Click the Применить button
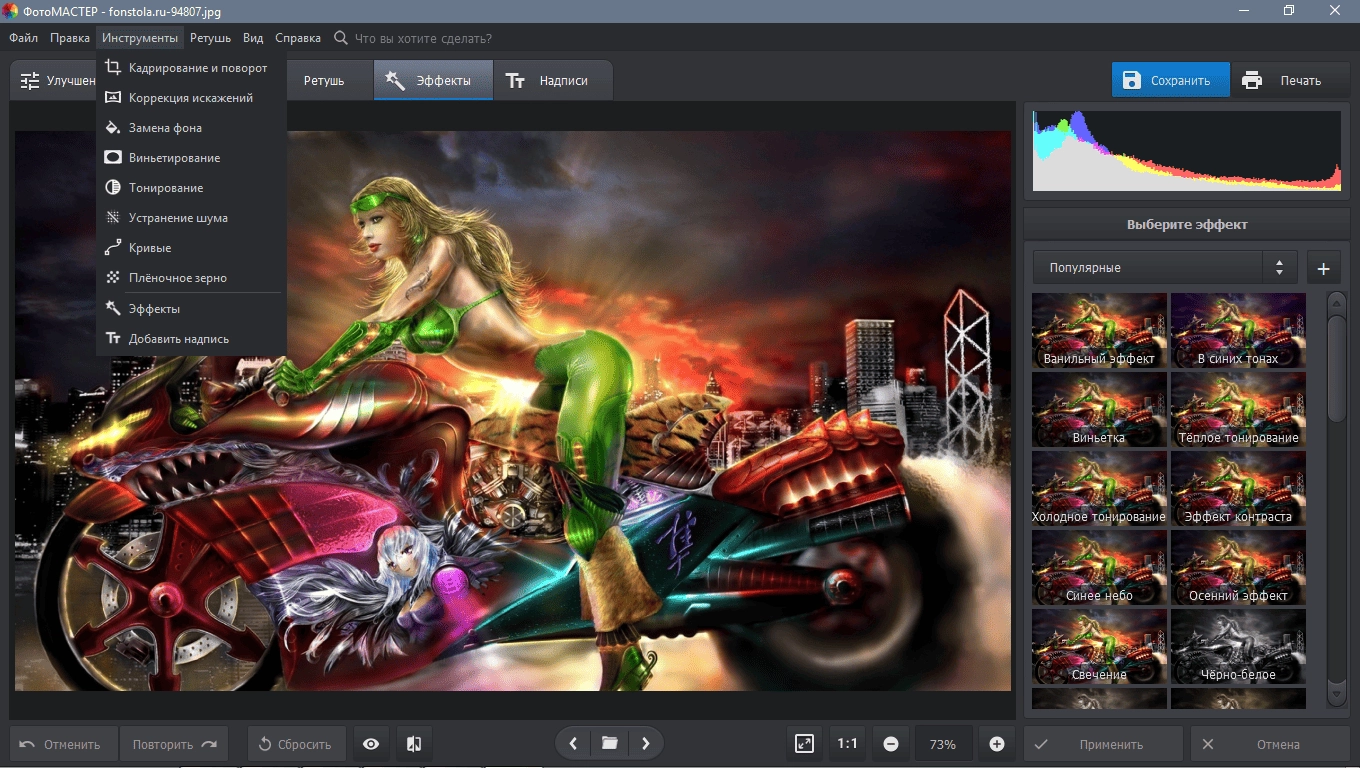 tap(1102, 744)
